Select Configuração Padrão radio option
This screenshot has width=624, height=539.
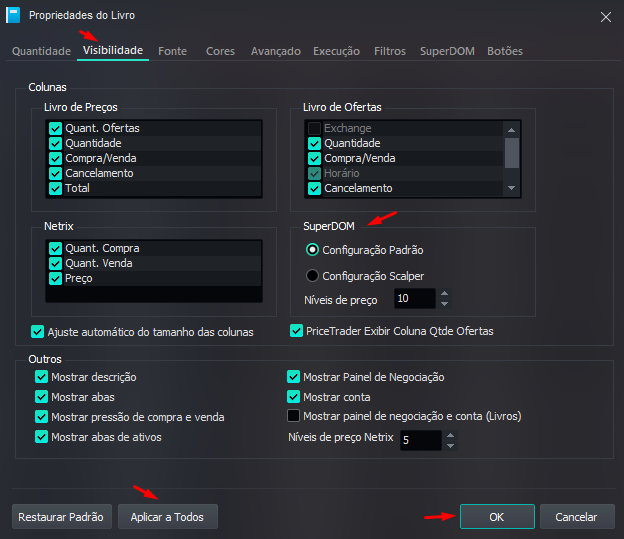point(312,250)
